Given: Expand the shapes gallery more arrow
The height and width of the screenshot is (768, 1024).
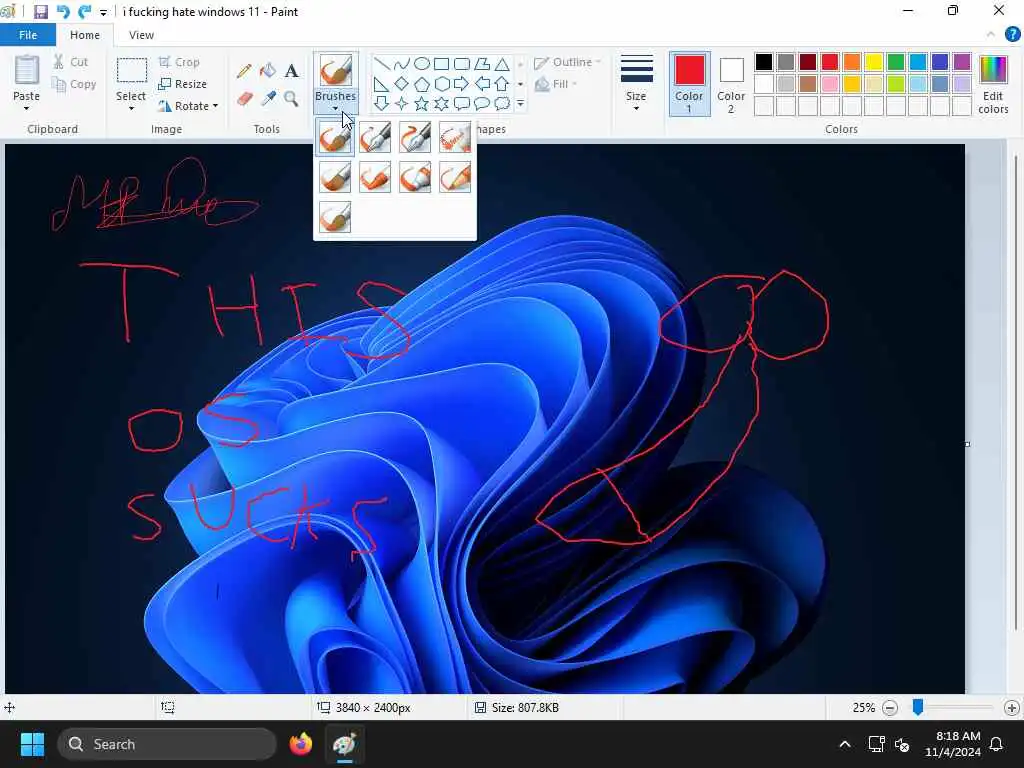Looking at the screenshot, I should [520, 103].
